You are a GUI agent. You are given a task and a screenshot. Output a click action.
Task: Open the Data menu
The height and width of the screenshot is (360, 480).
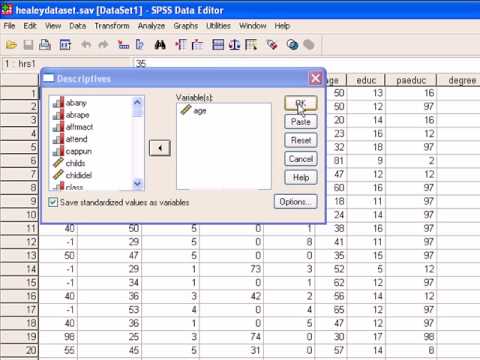click(78, 26)
